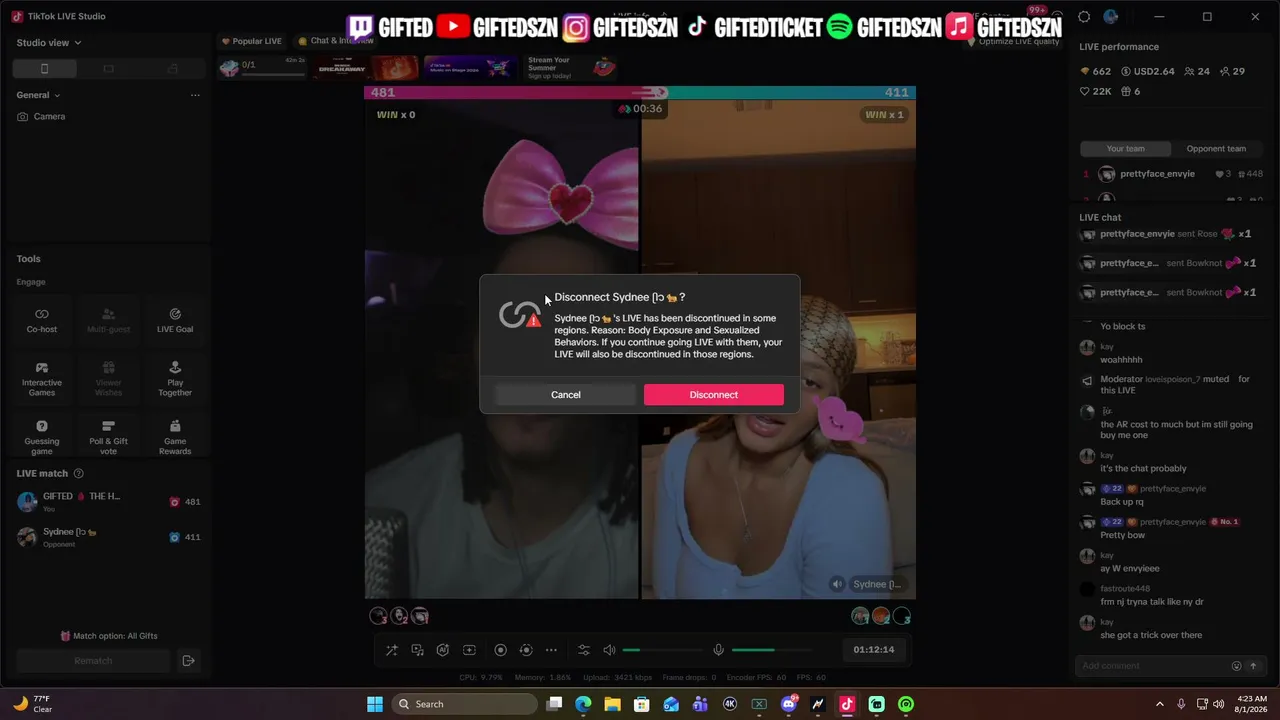Start recording with the record button
1280x720 pixels.
pos(501,650)
